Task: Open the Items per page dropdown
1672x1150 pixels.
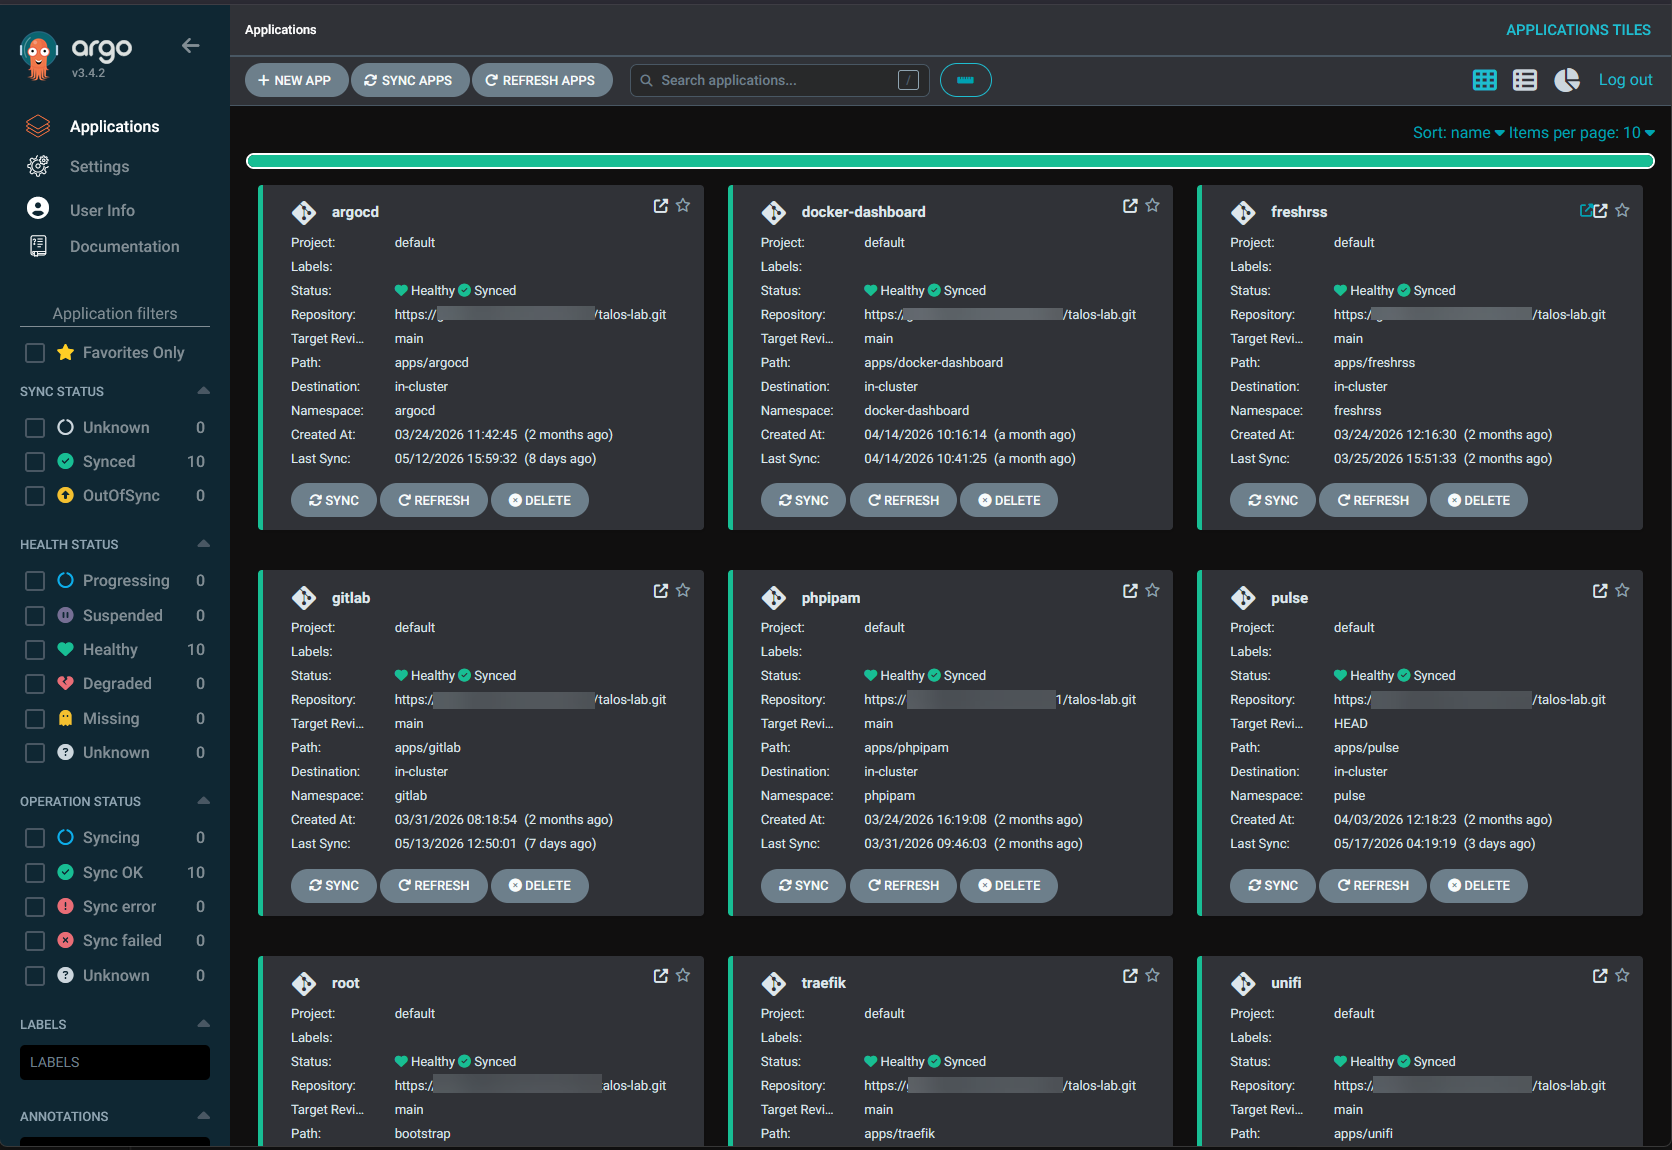Action: (x=1581, y=133)
